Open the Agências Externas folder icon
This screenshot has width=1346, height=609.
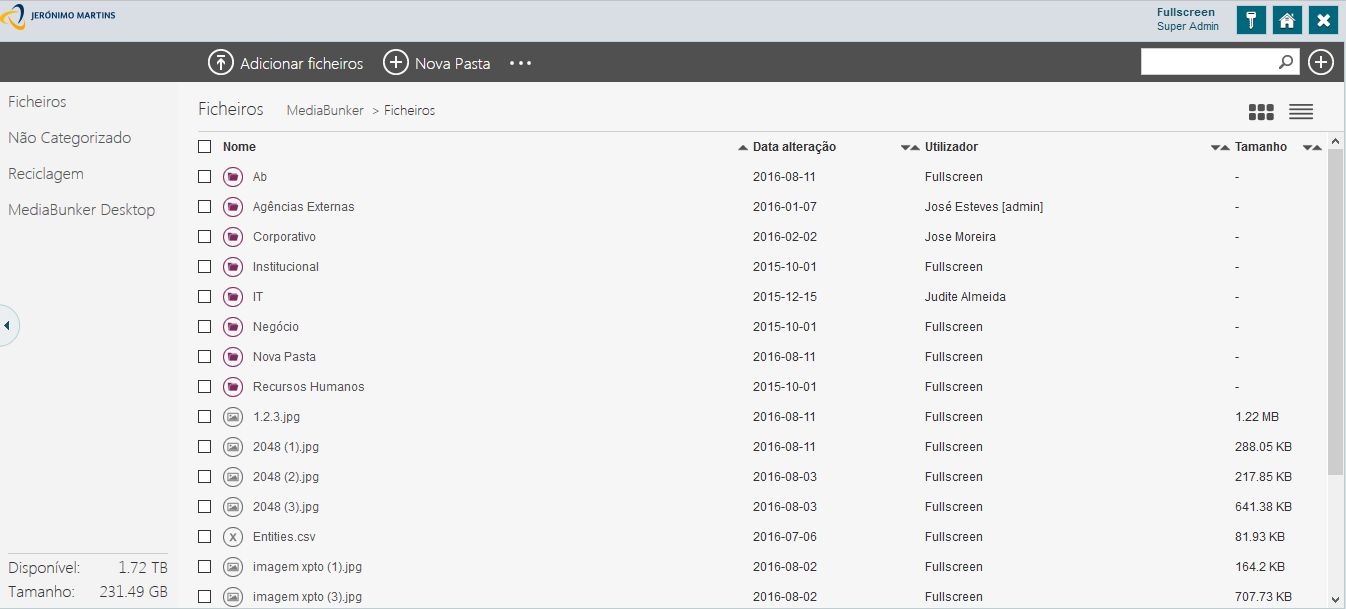[233, 207]
